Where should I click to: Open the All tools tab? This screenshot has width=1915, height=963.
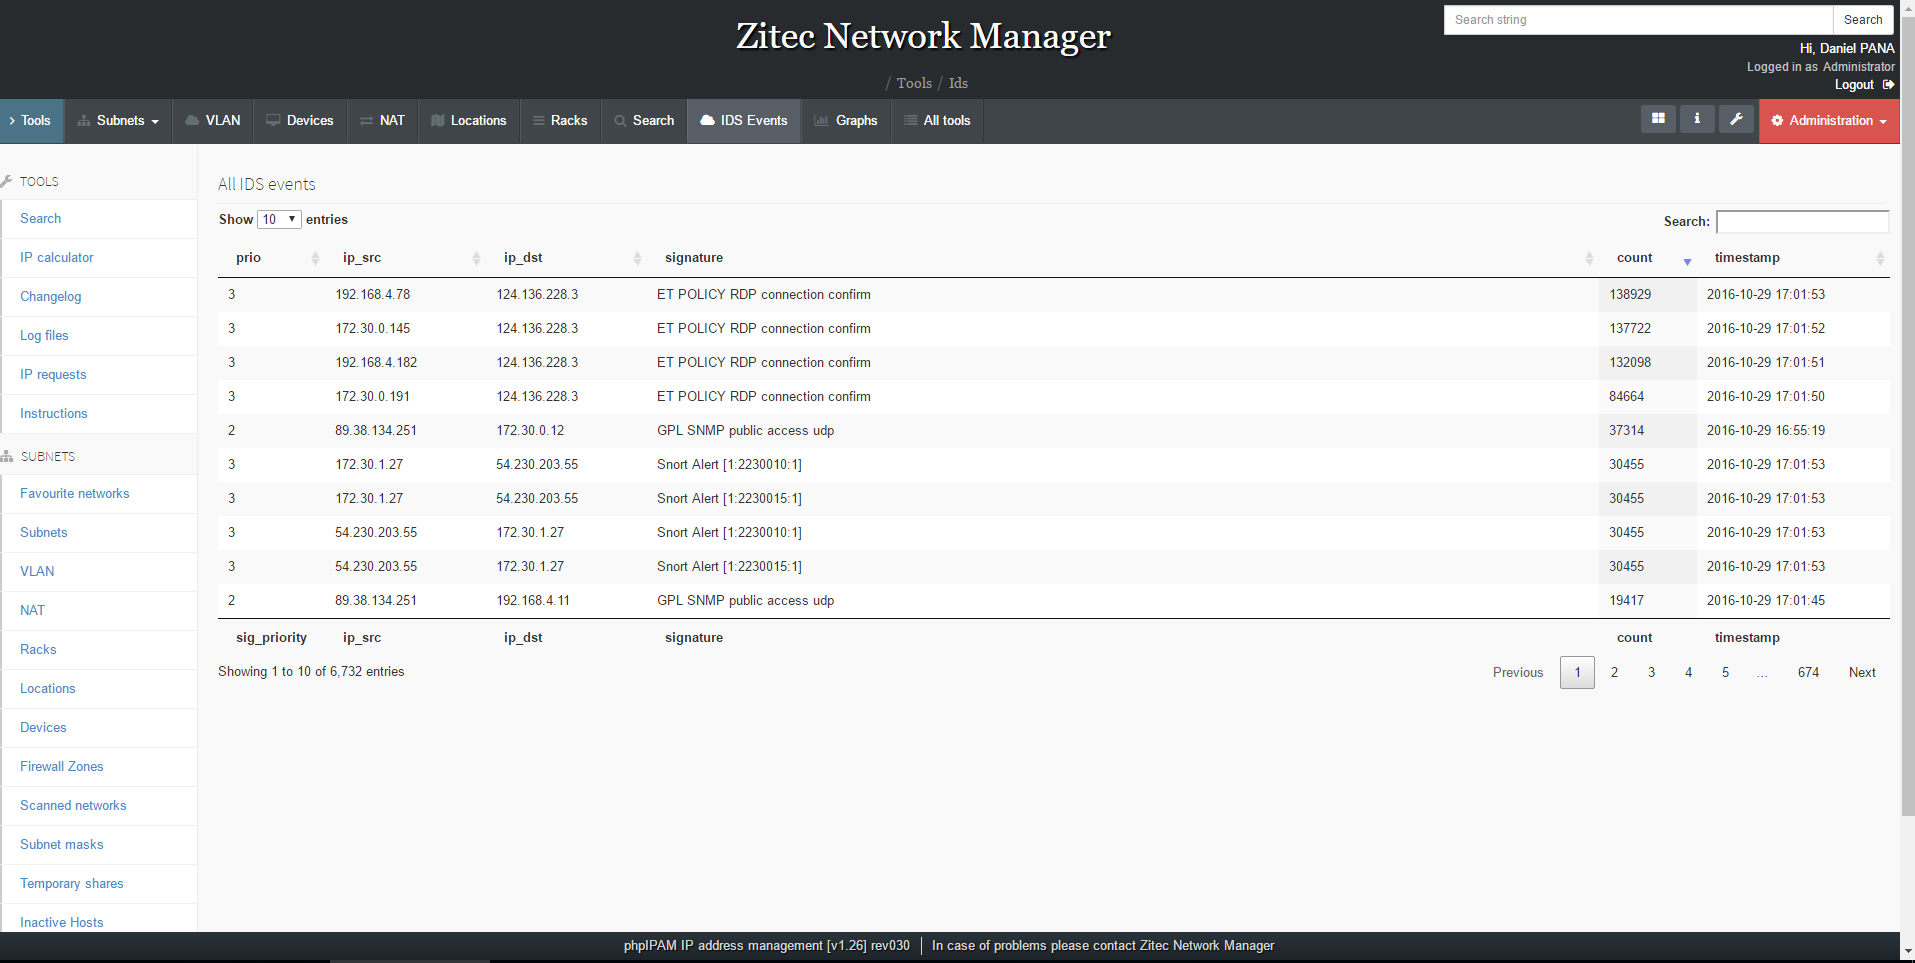[937, 121]
